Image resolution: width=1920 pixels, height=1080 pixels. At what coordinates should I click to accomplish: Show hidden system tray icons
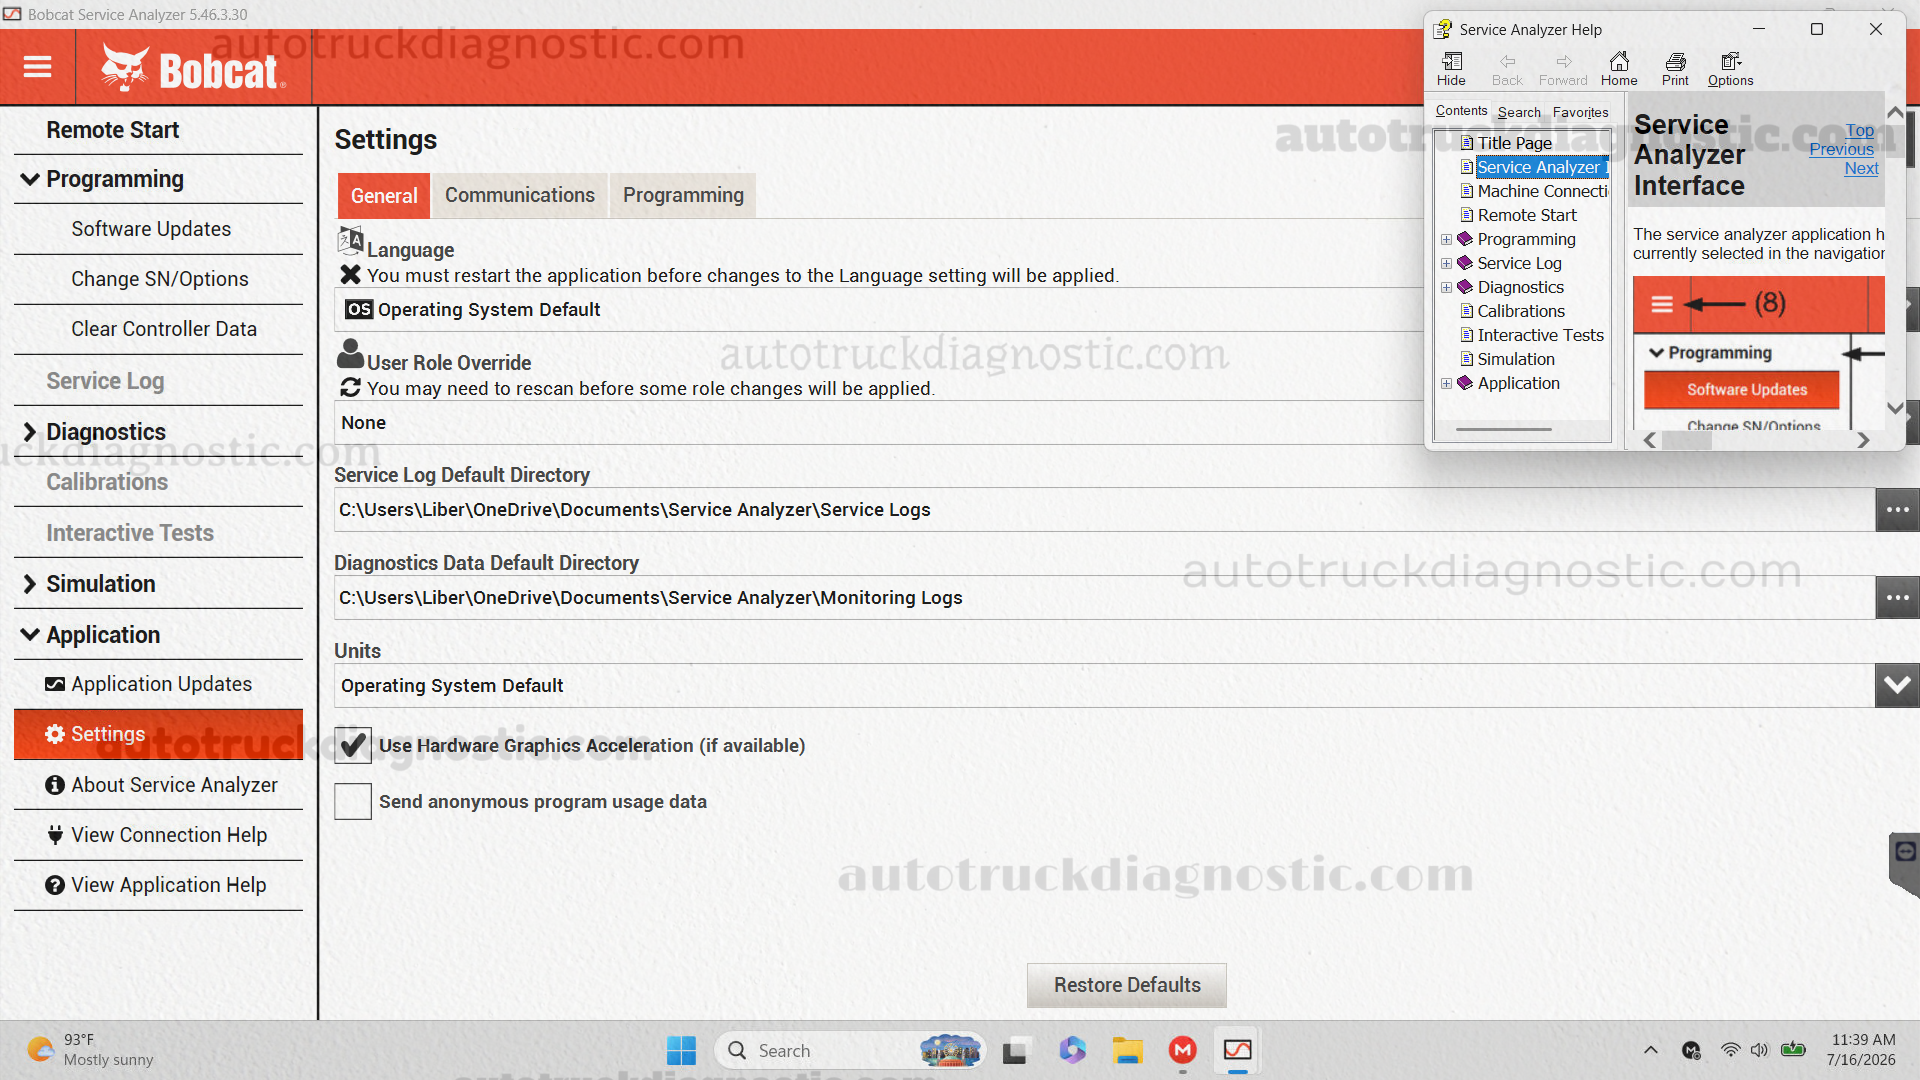point(1650,1050)
